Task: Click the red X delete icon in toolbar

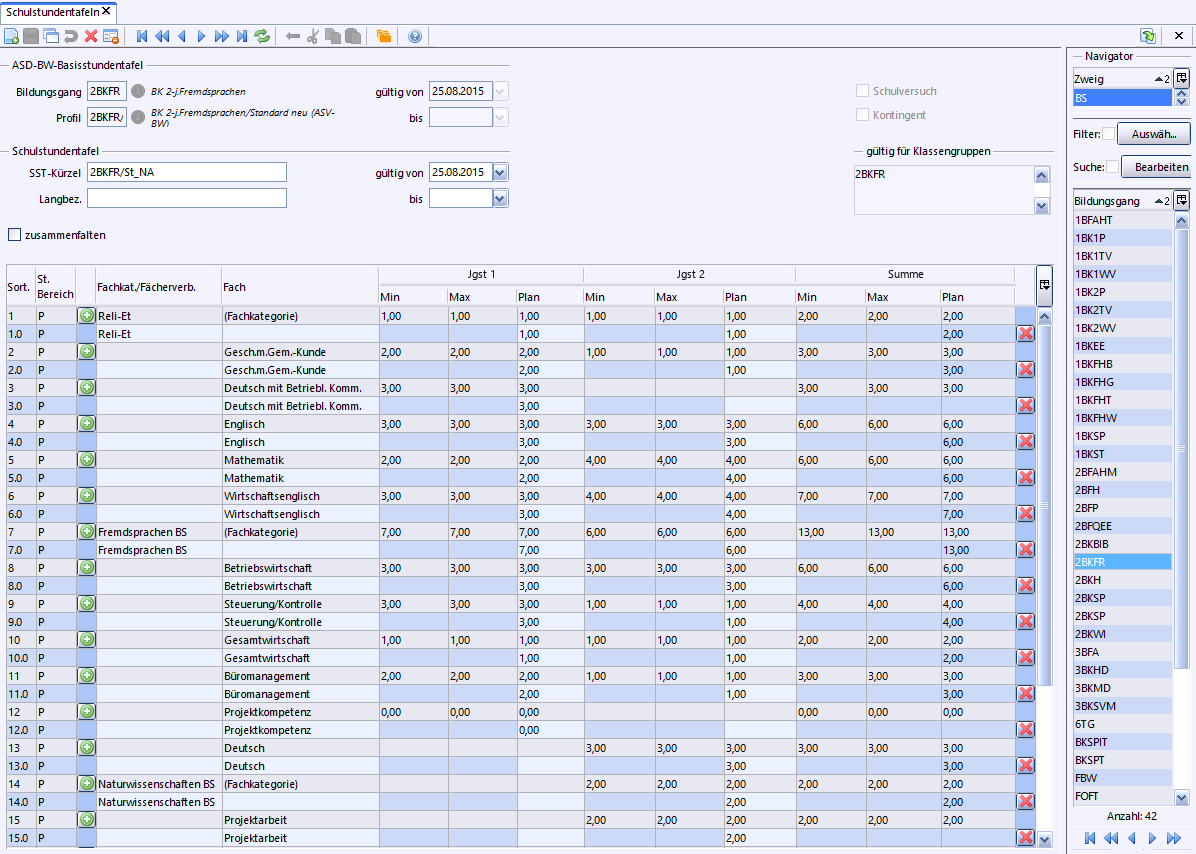Action: coord(91,36)
